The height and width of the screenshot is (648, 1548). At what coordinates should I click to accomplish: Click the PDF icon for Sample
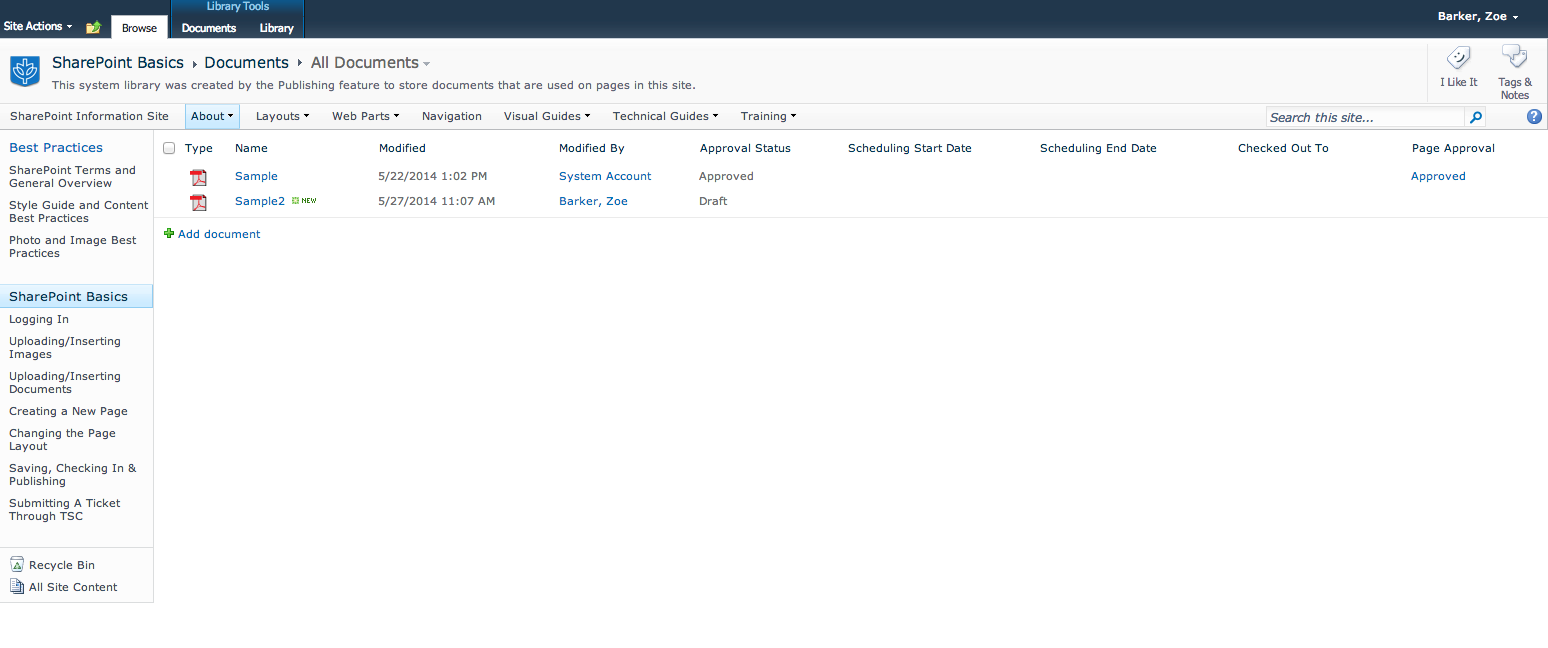(199, 177)
